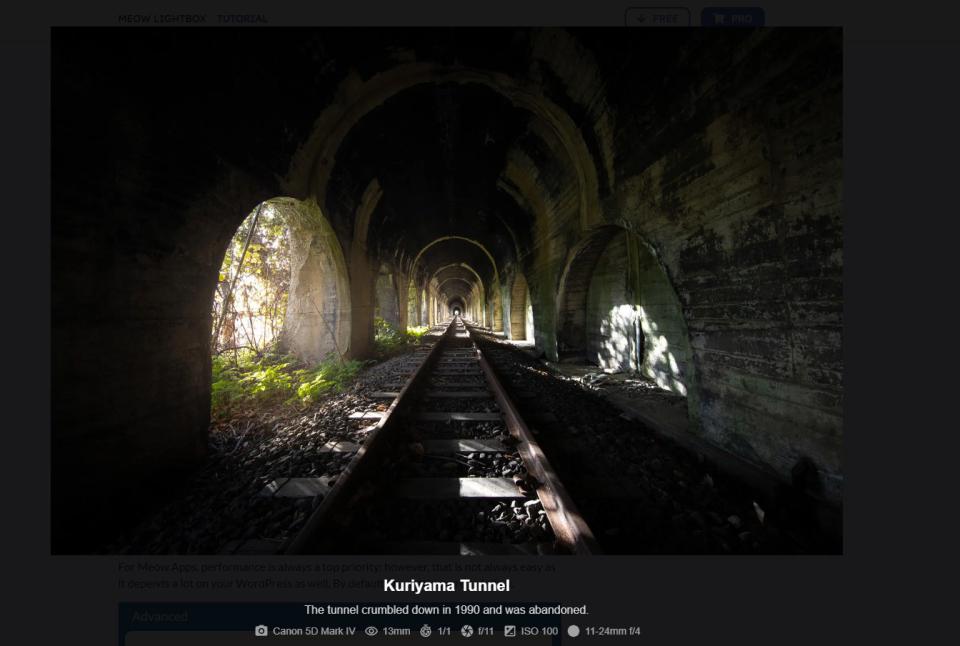Open the Tutorial menu item
960x646 pixels.
coord(242,18)
